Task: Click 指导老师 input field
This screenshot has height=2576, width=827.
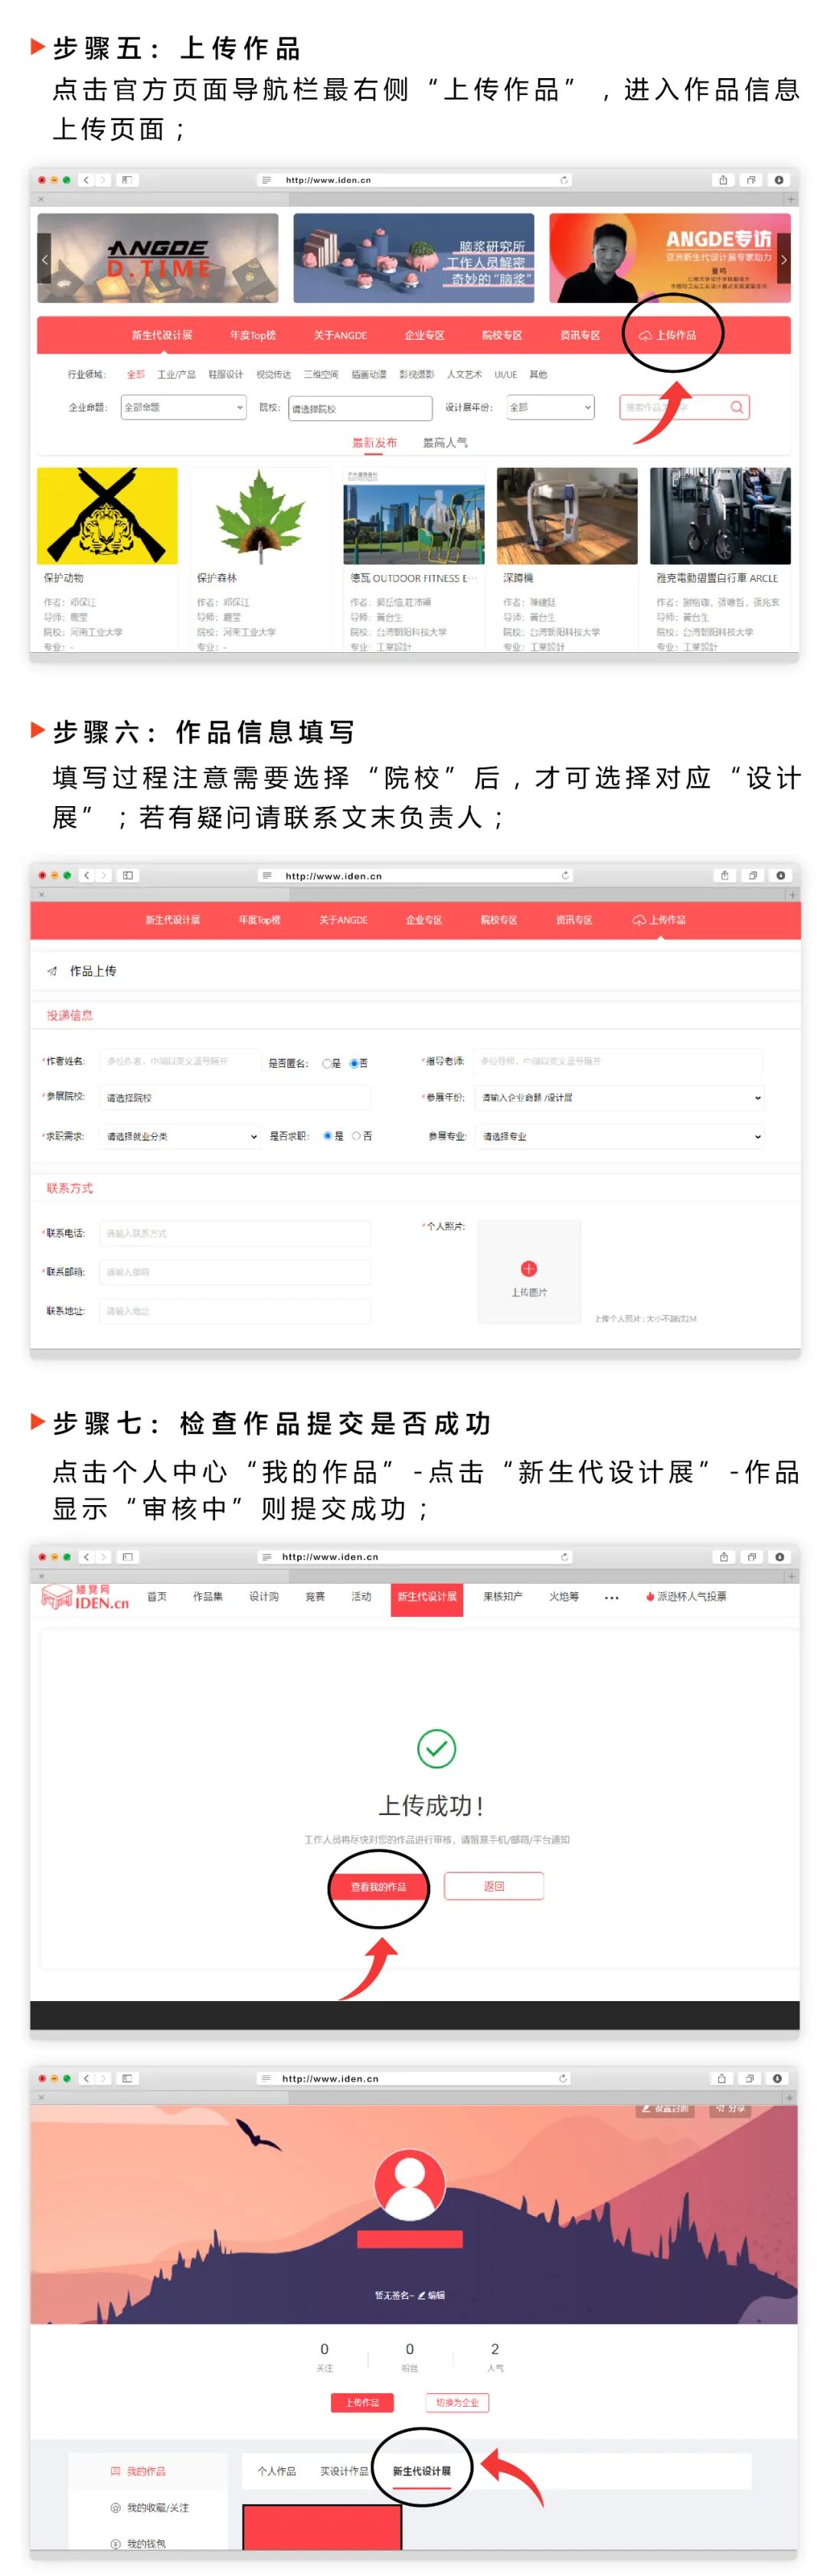Action: click(618, 1061)
